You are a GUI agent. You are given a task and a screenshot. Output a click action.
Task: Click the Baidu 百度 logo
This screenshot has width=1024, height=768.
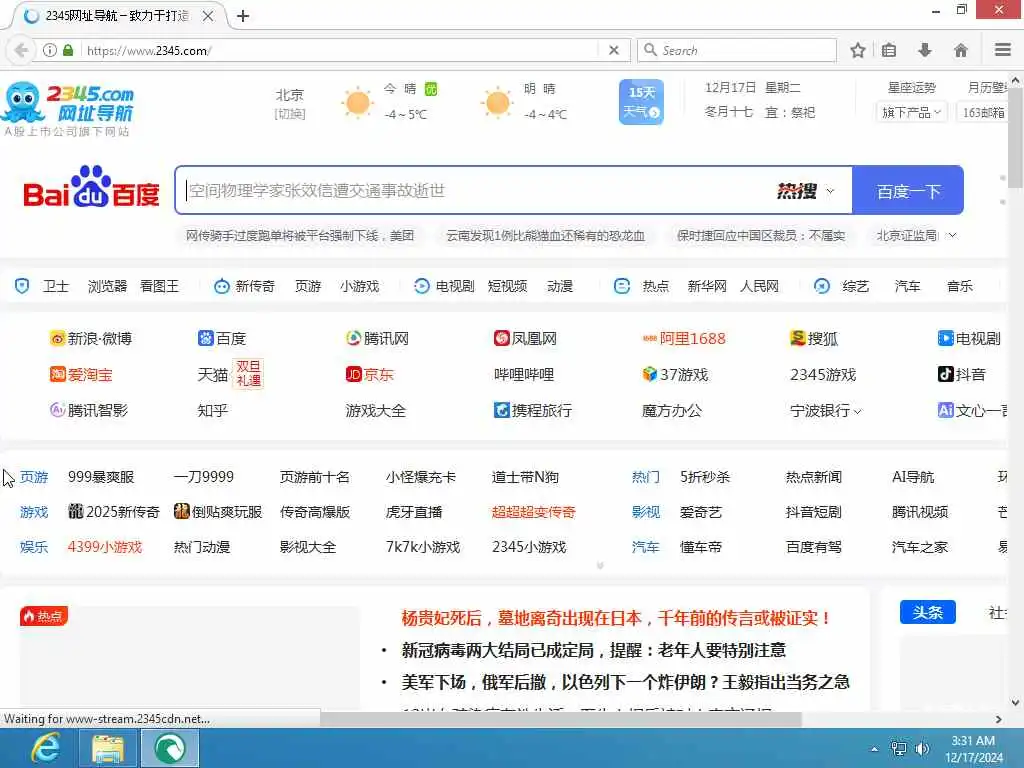pyautogui.click(x=91, y=189)
